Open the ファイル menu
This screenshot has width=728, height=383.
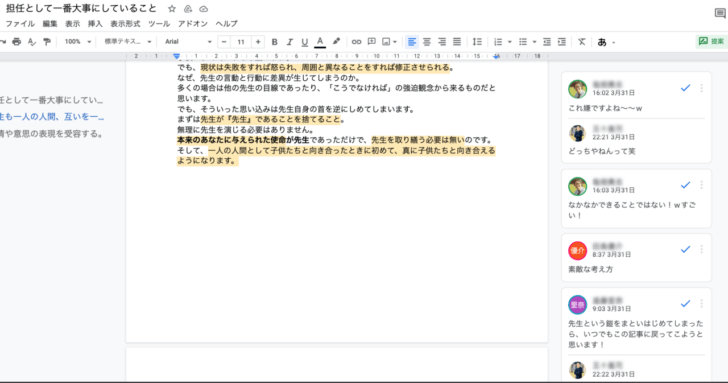click(x=20, y=24)
